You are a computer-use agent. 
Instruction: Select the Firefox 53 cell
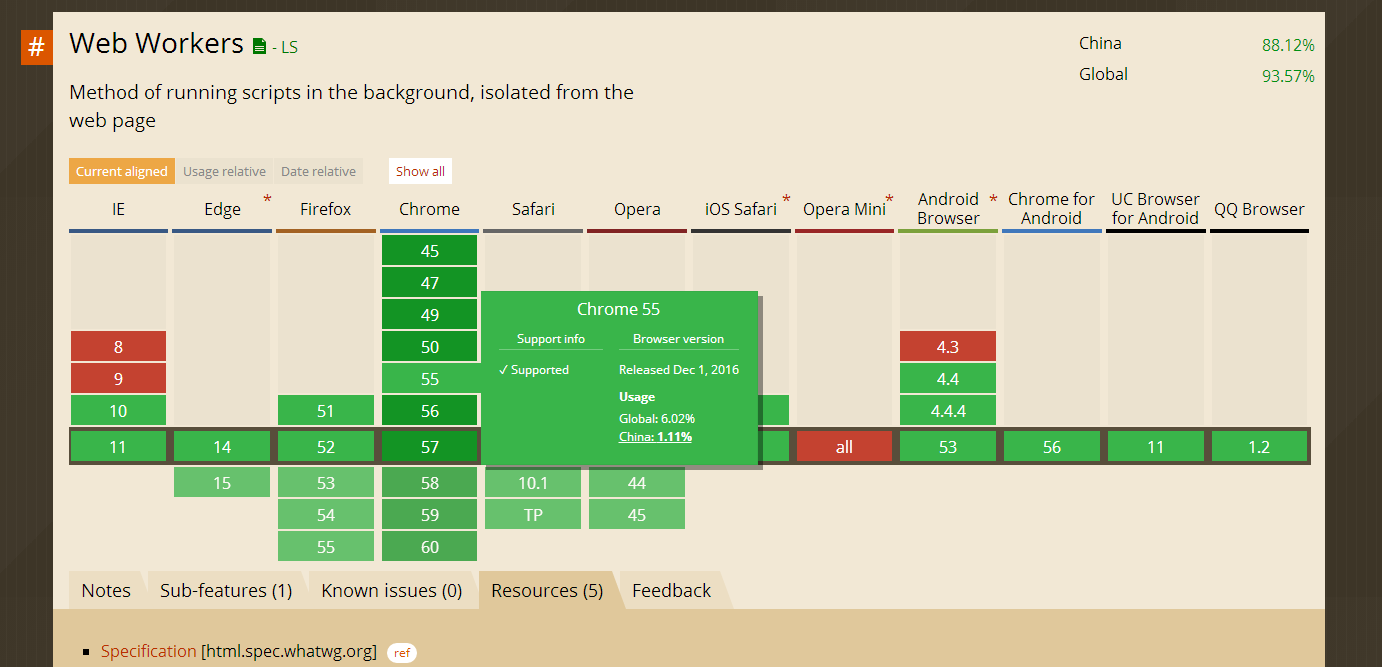(326, 483)
